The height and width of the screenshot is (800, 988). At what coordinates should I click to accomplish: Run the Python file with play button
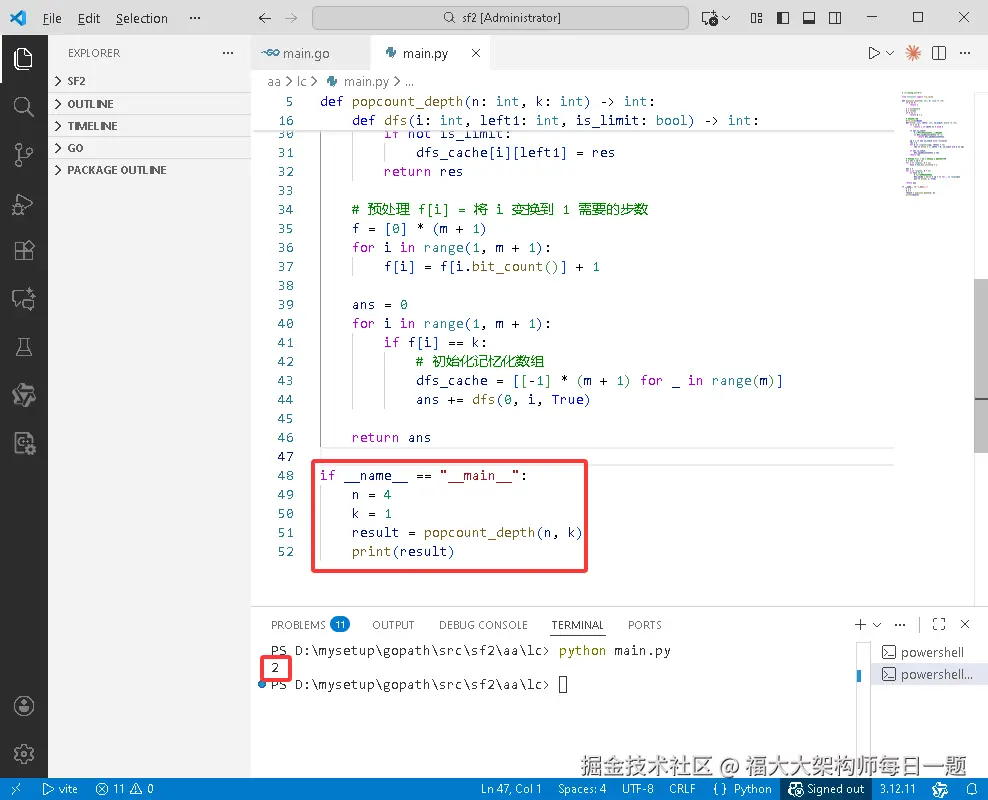873,53
